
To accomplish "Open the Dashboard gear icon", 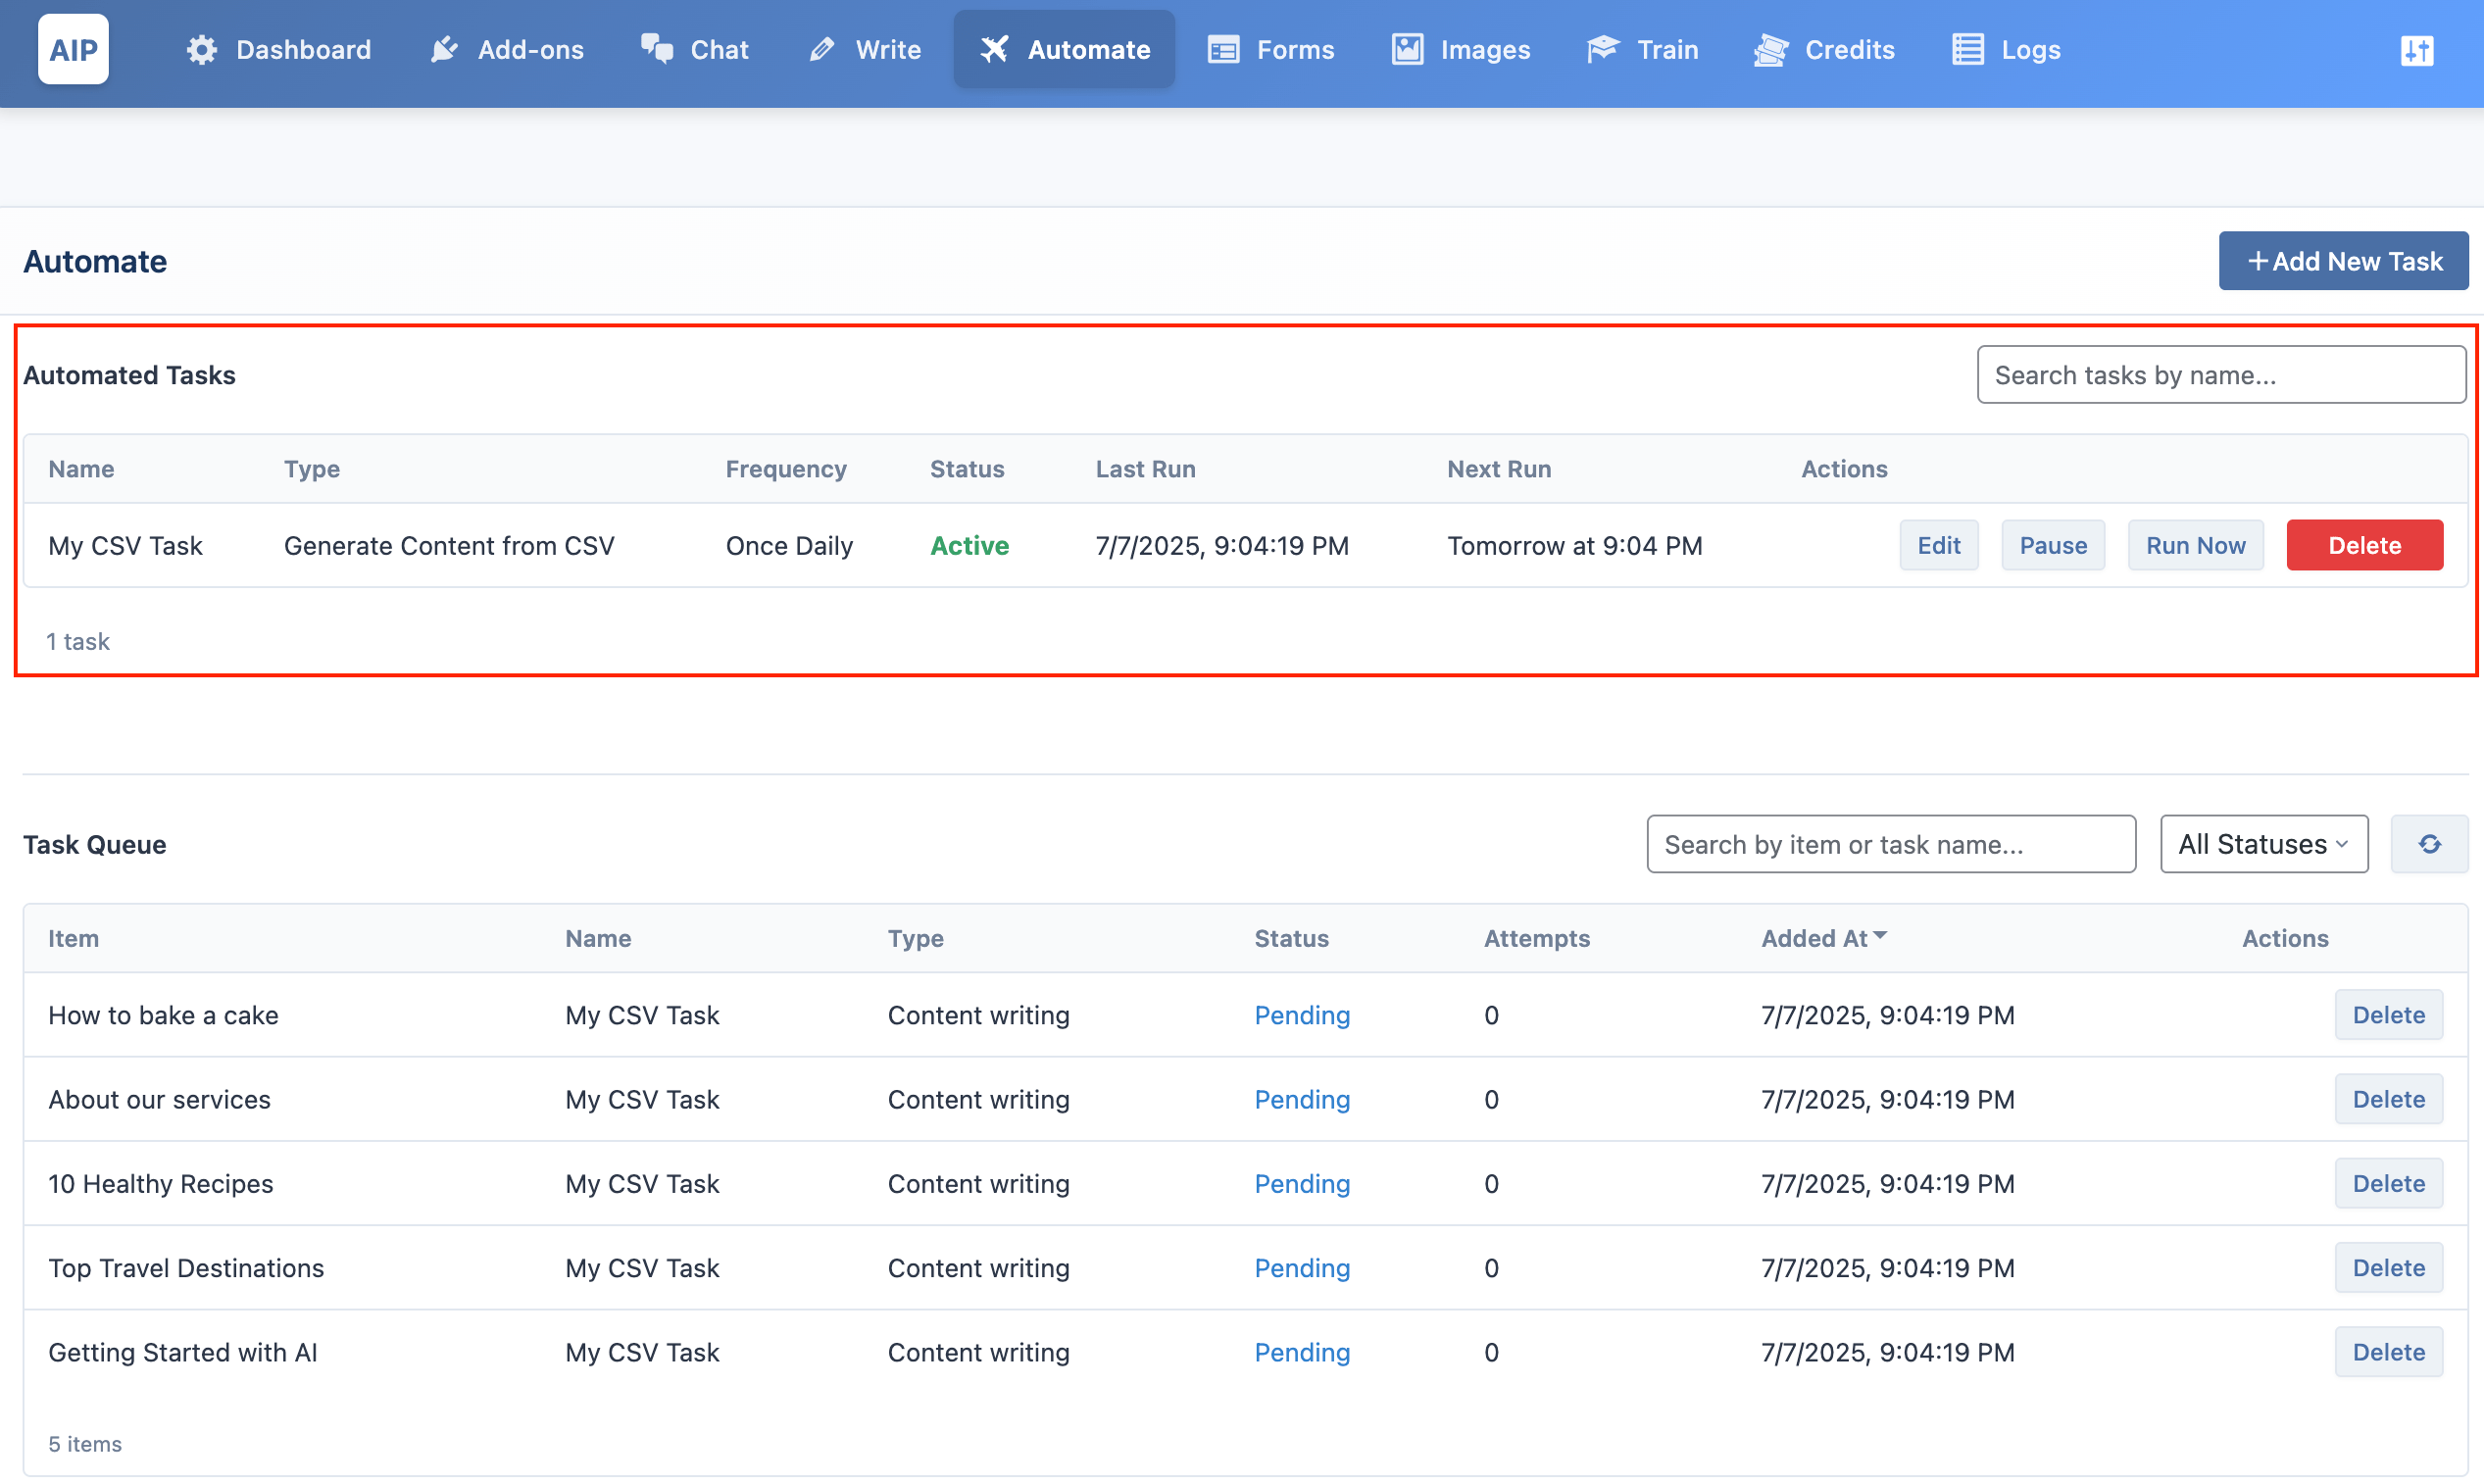I will click(x=201, y=49).
